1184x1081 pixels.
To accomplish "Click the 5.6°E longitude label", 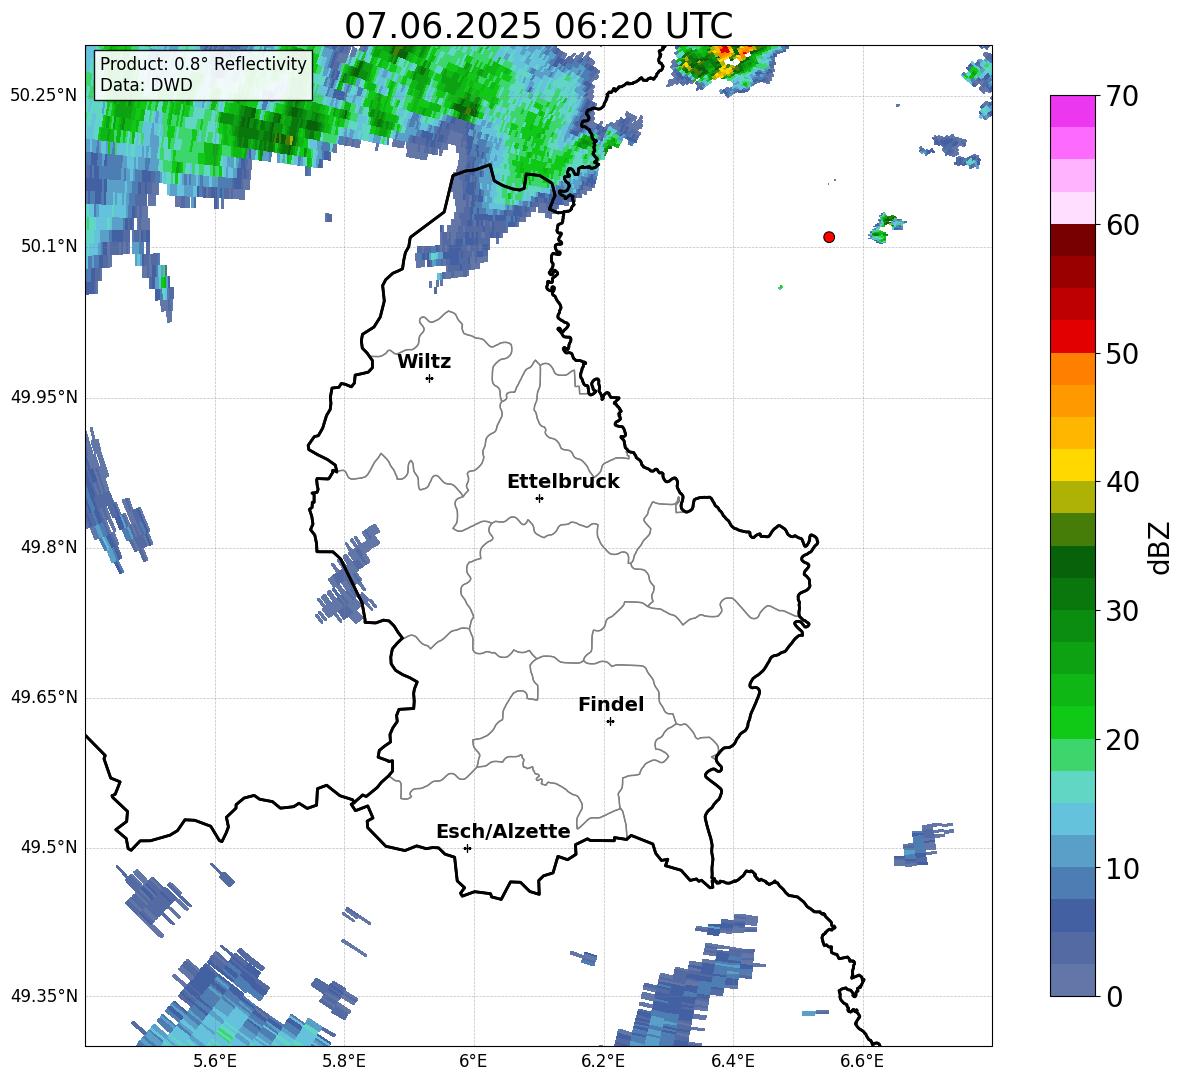I will [x=215, y=1061].
